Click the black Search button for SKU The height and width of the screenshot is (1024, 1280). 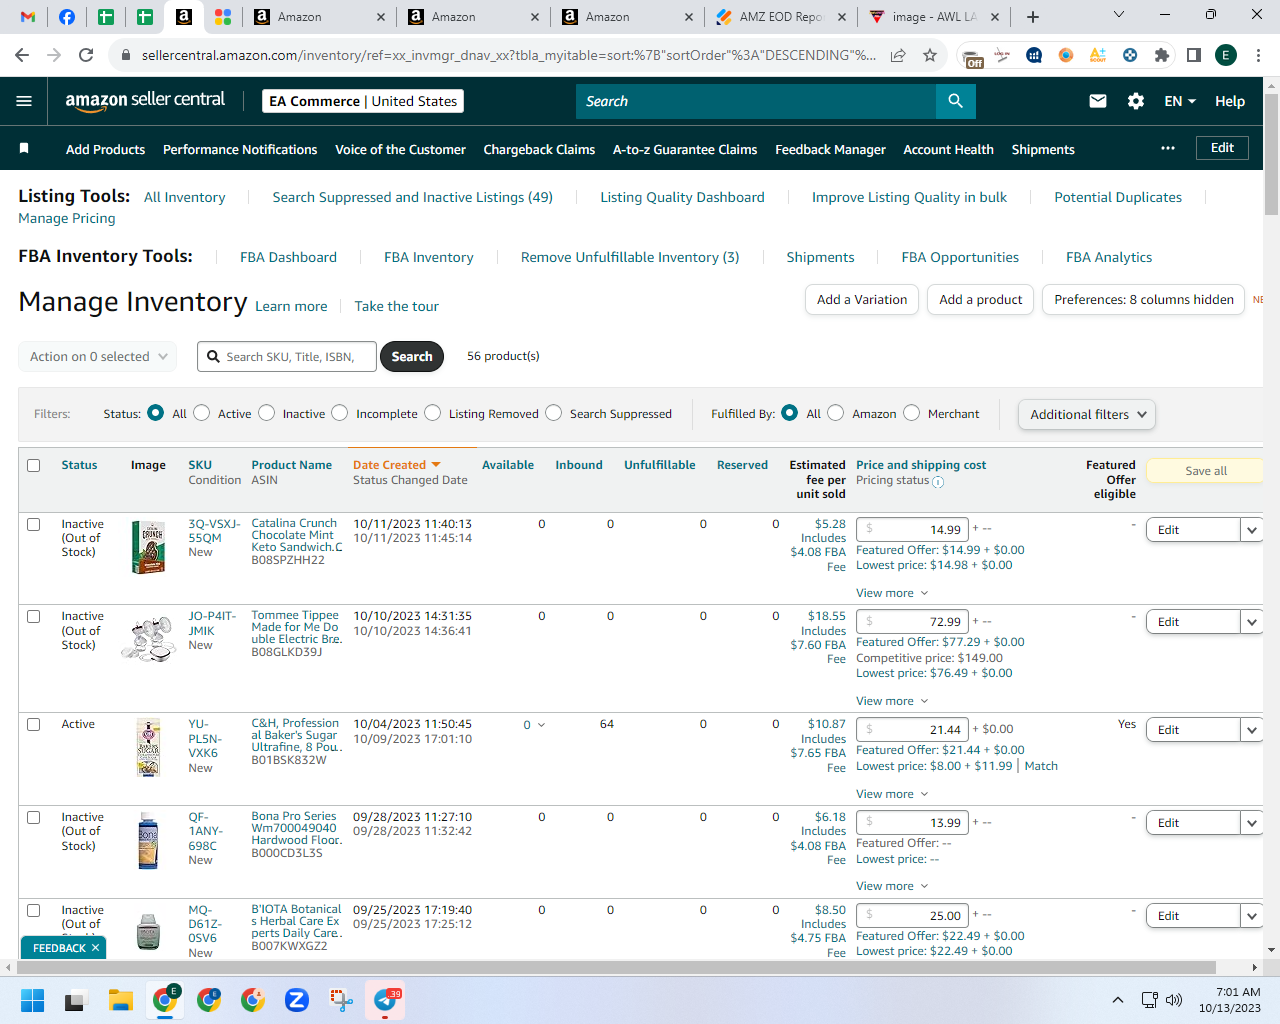click(x=412, y=356)
